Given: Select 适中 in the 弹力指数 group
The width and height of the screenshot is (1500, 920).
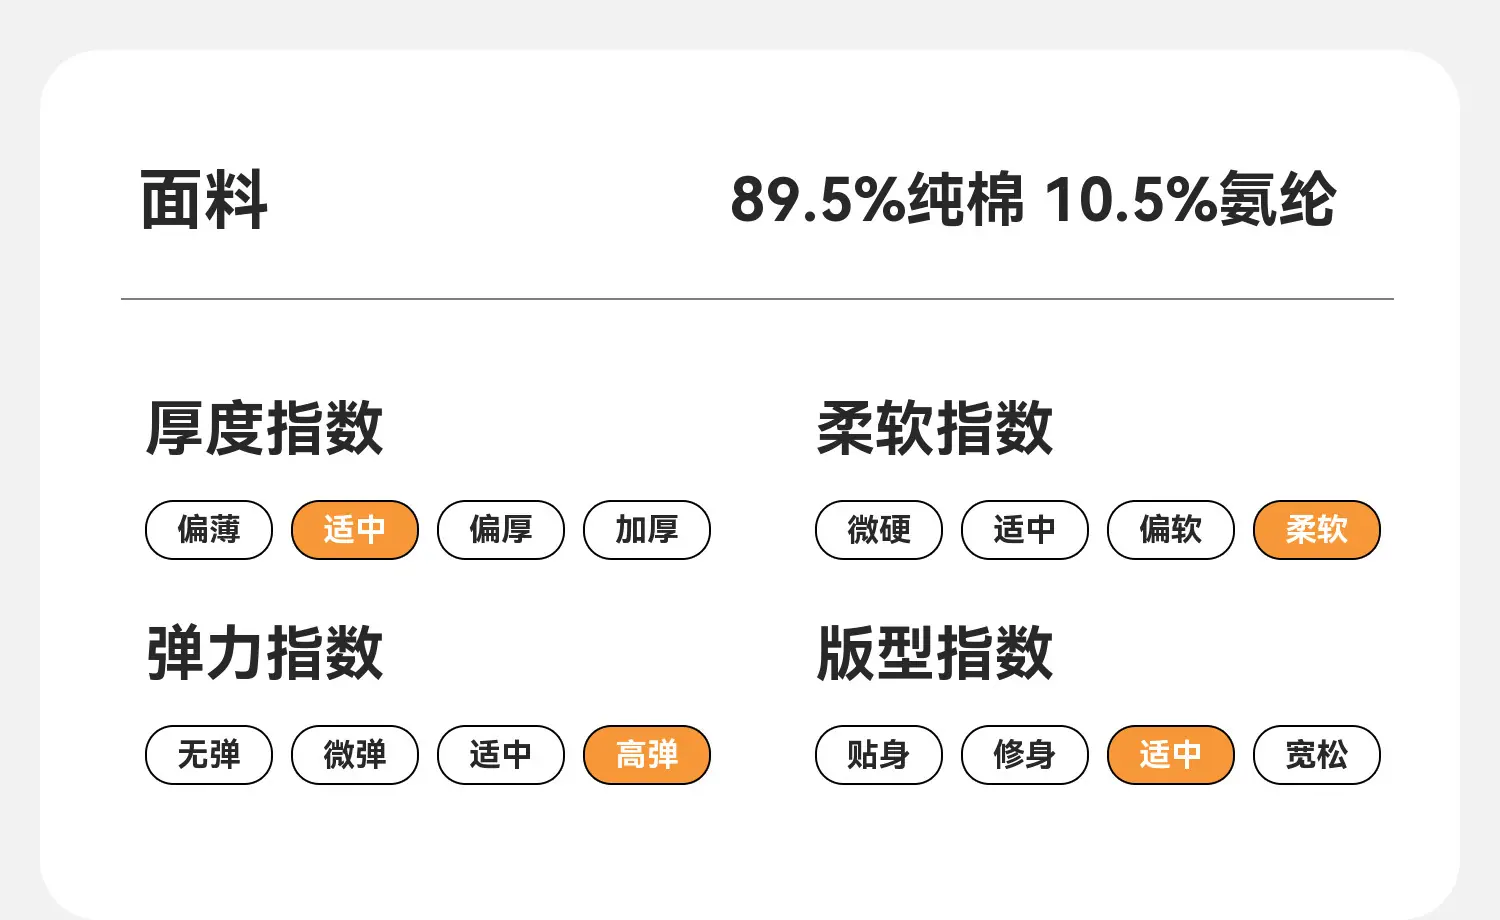Looking at the screenshot, I should coord(501,755).
